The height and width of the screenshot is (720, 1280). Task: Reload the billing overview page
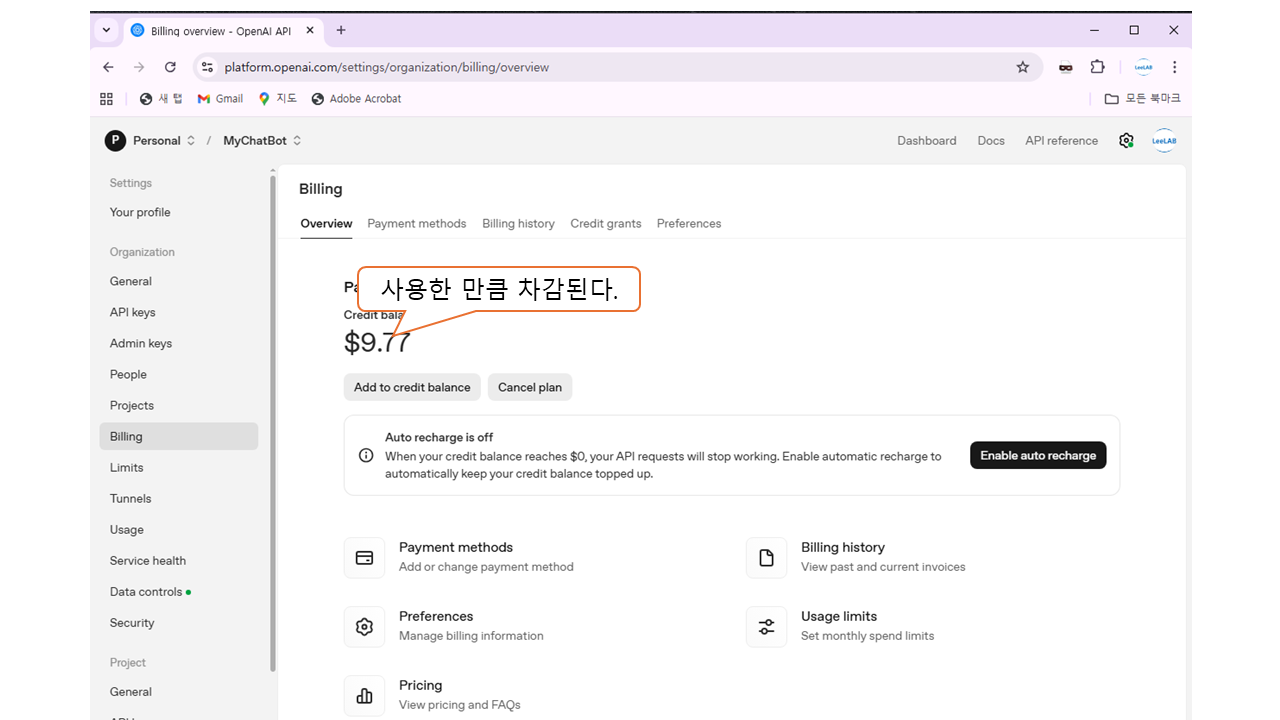170,67
